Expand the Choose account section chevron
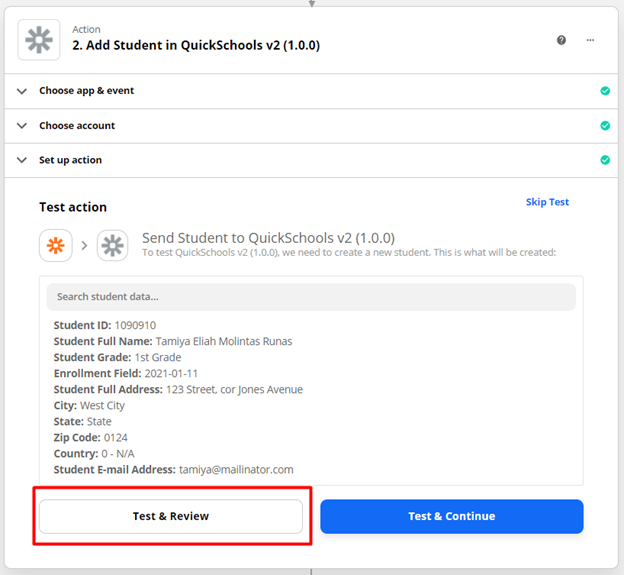 point(22,126)
